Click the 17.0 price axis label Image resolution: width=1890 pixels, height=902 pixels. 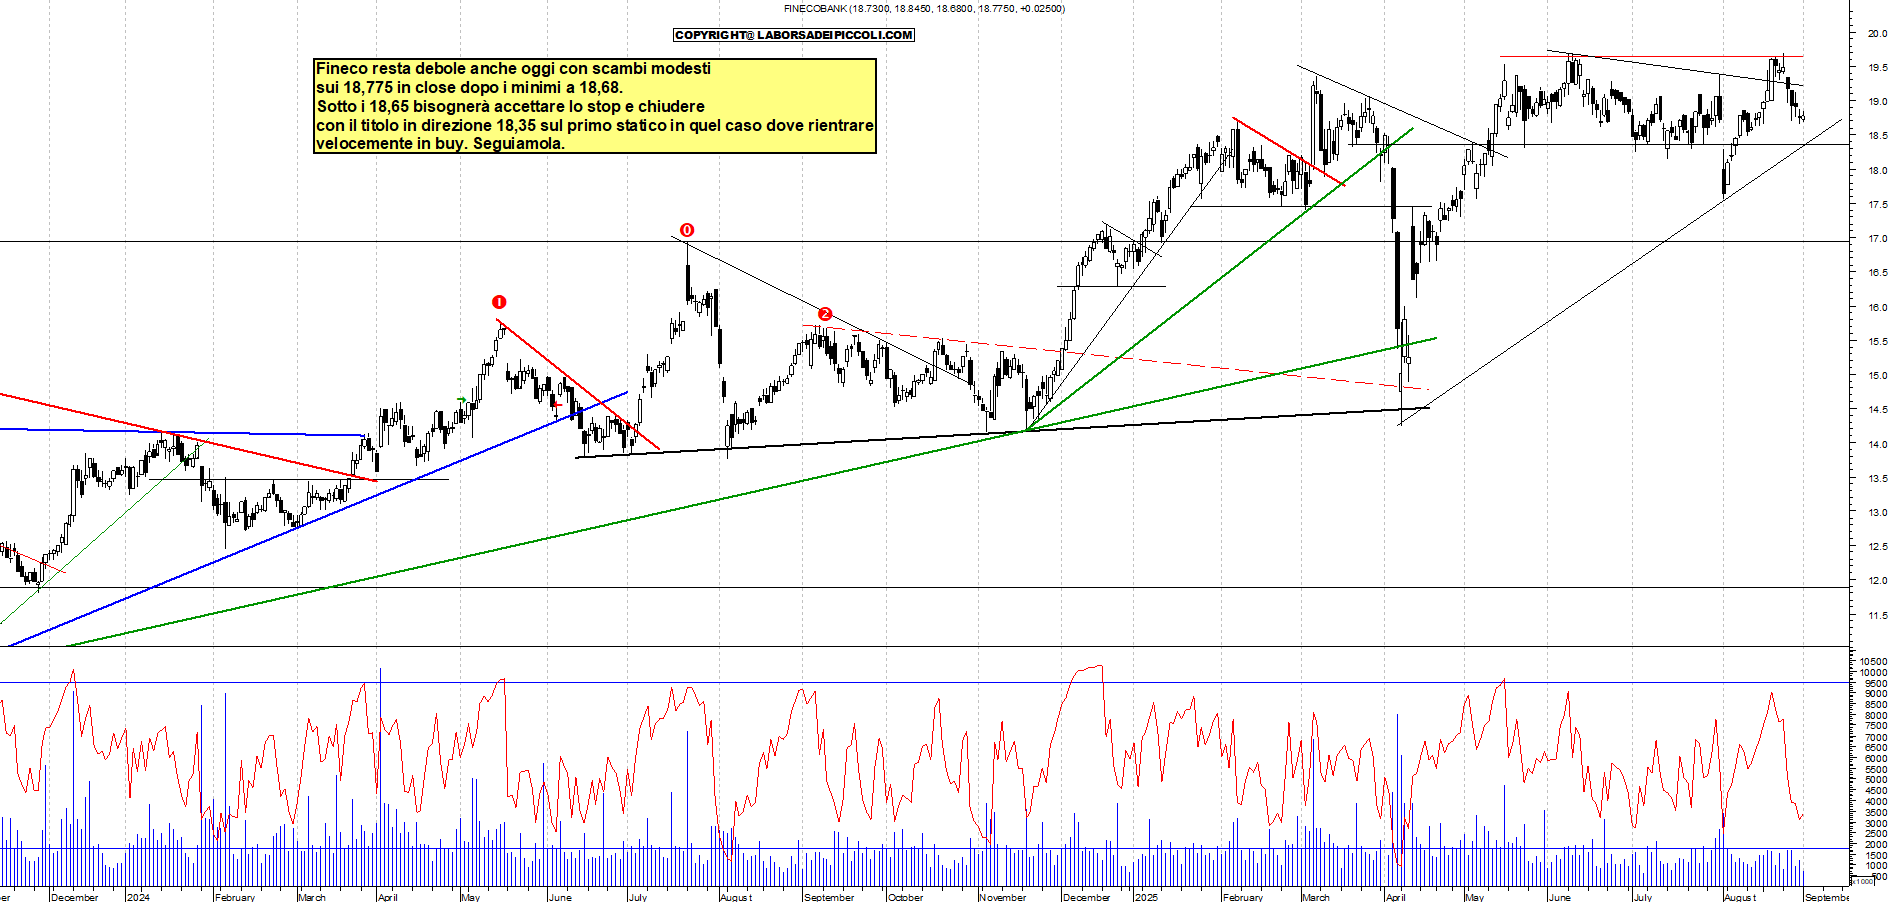(x=1877, y=239)
